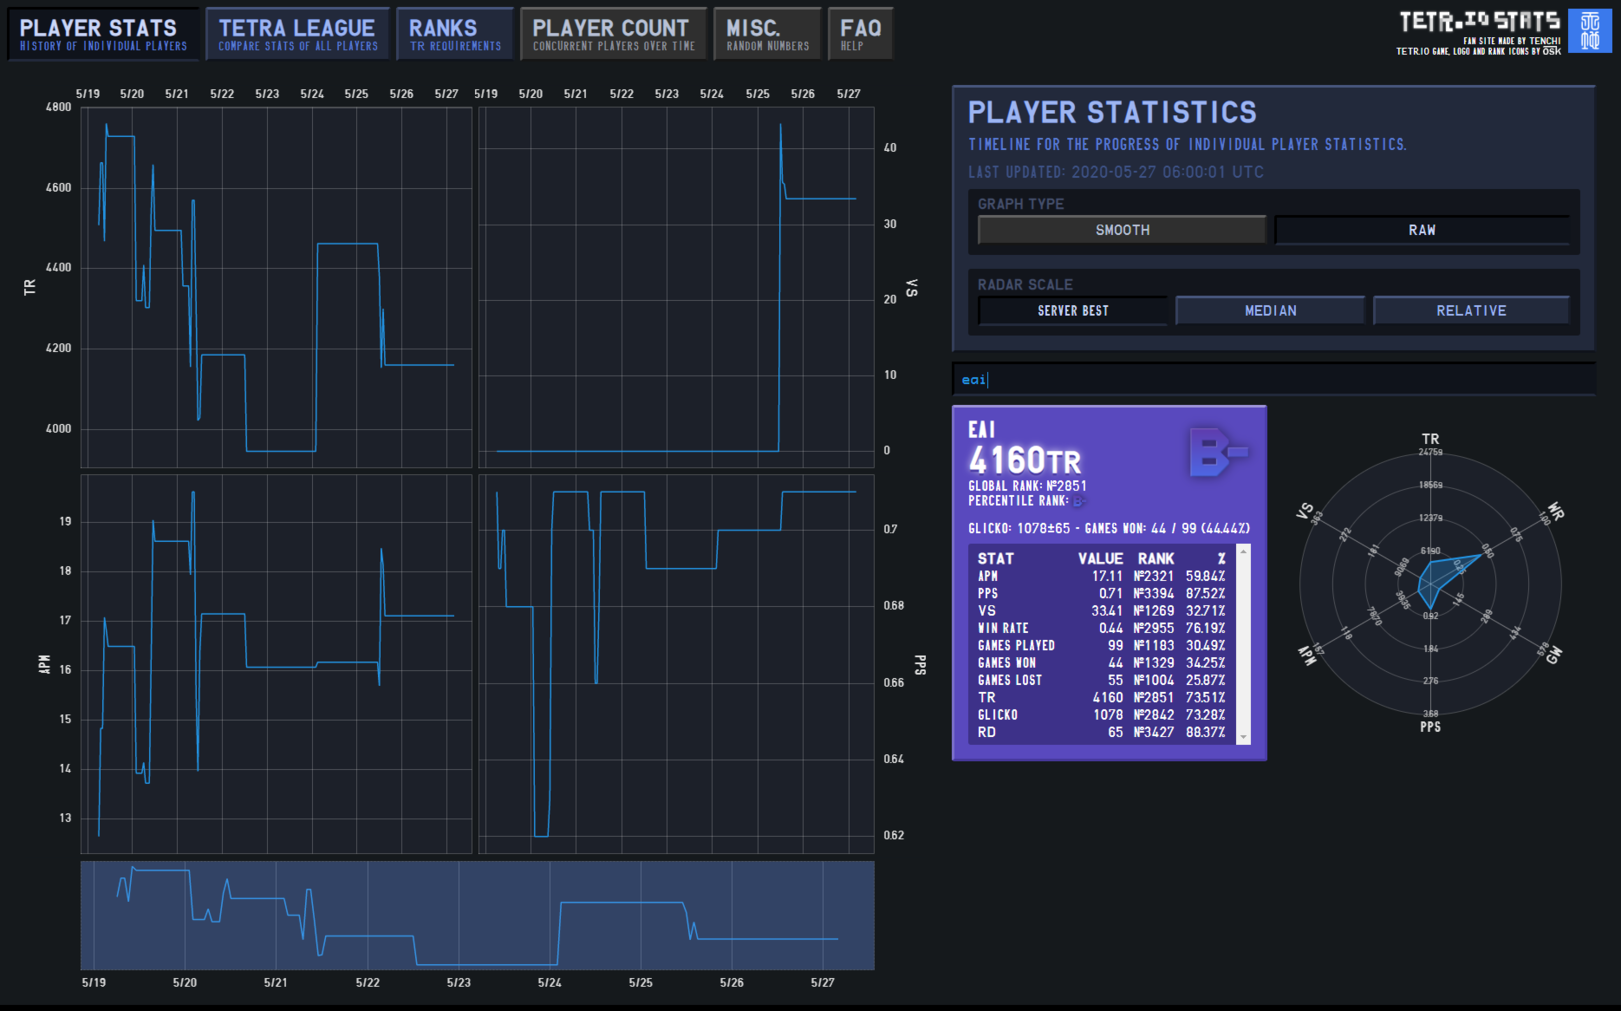Click the TR history chart
Screen dimensions: 1621x1011
276,287
